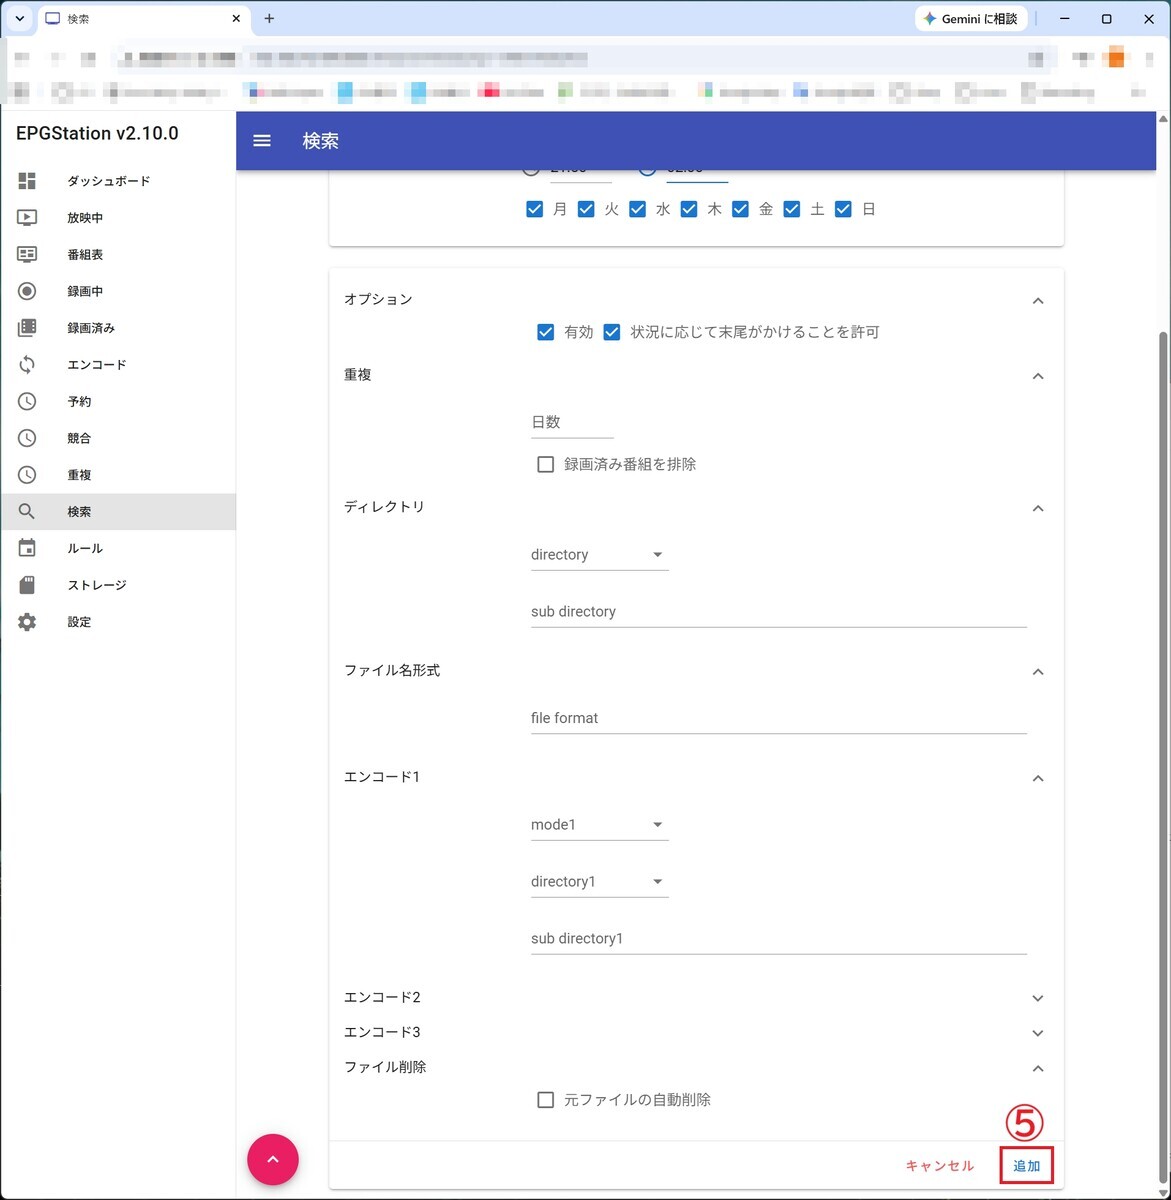Open the directory1 dropdown

pyautogui.click(x=600, y=882)
